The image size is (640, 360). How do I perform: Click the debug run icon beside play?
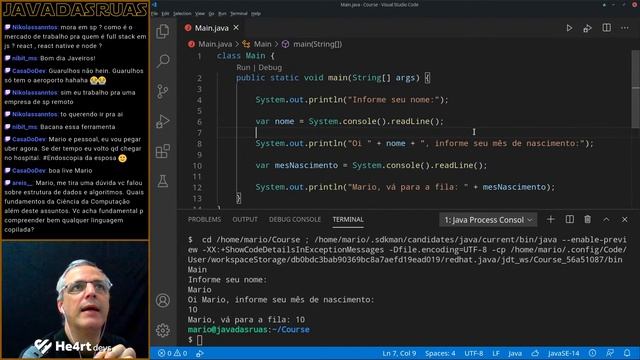click(587, 28)
